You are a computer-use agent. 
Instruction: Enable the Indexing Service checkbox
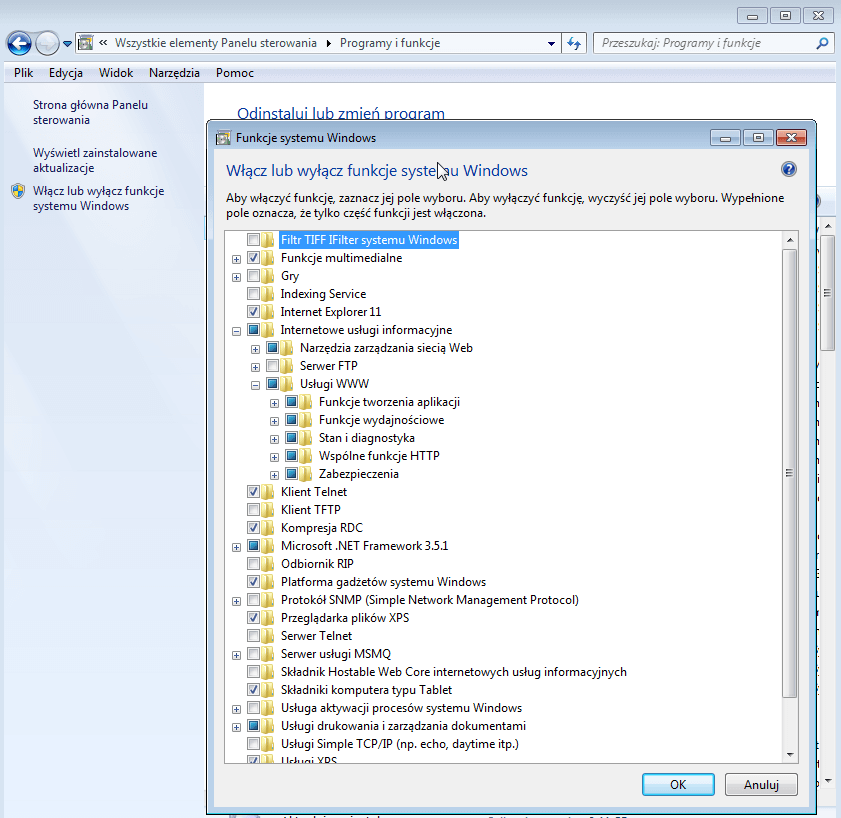click(x=253, y=294)
